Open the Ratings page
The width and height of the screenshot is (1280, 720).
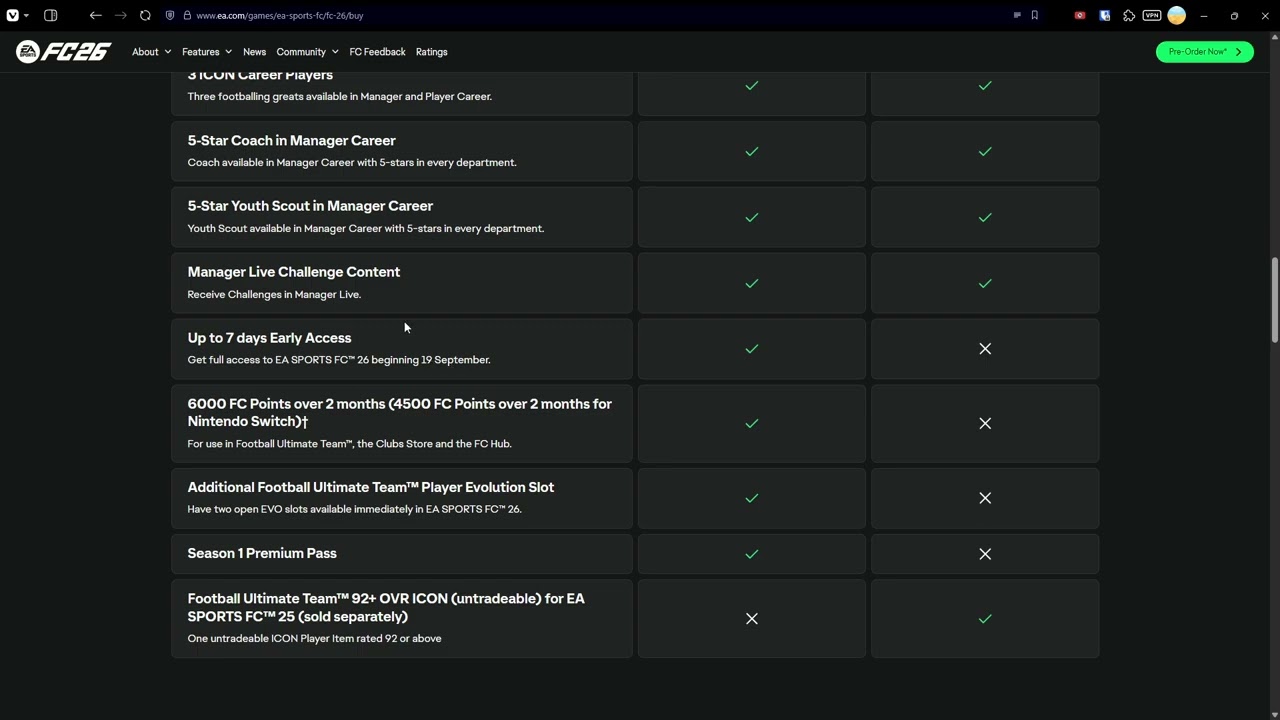coord(432,52)
